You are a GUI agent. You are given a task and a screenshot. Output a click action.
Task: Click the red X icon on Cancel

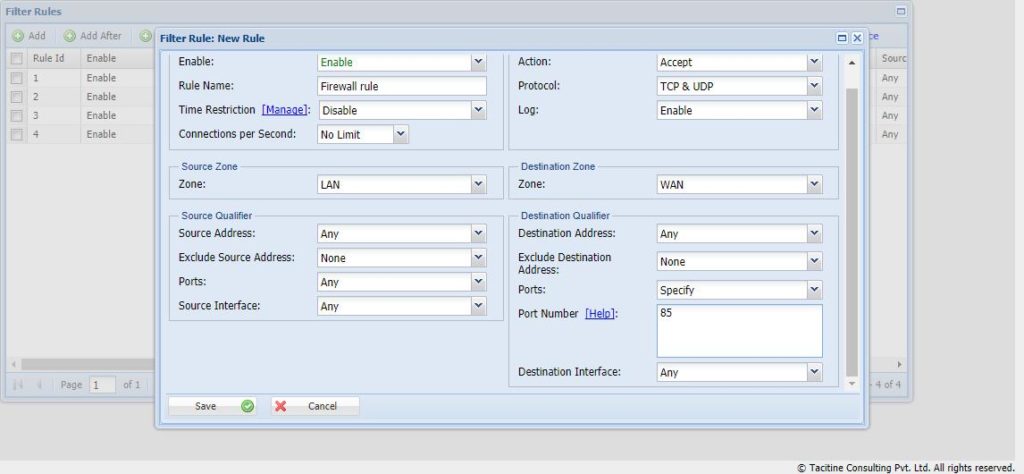pos(281,406)
